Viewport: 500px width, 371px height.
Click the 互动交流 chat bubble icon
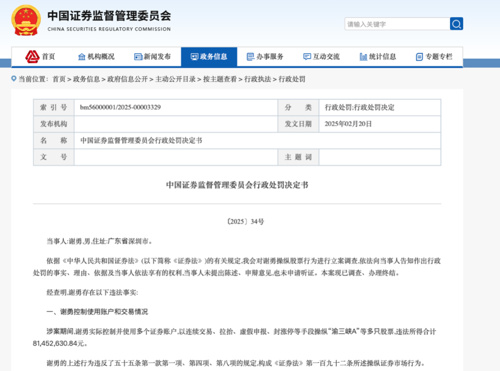click(307, 57)
